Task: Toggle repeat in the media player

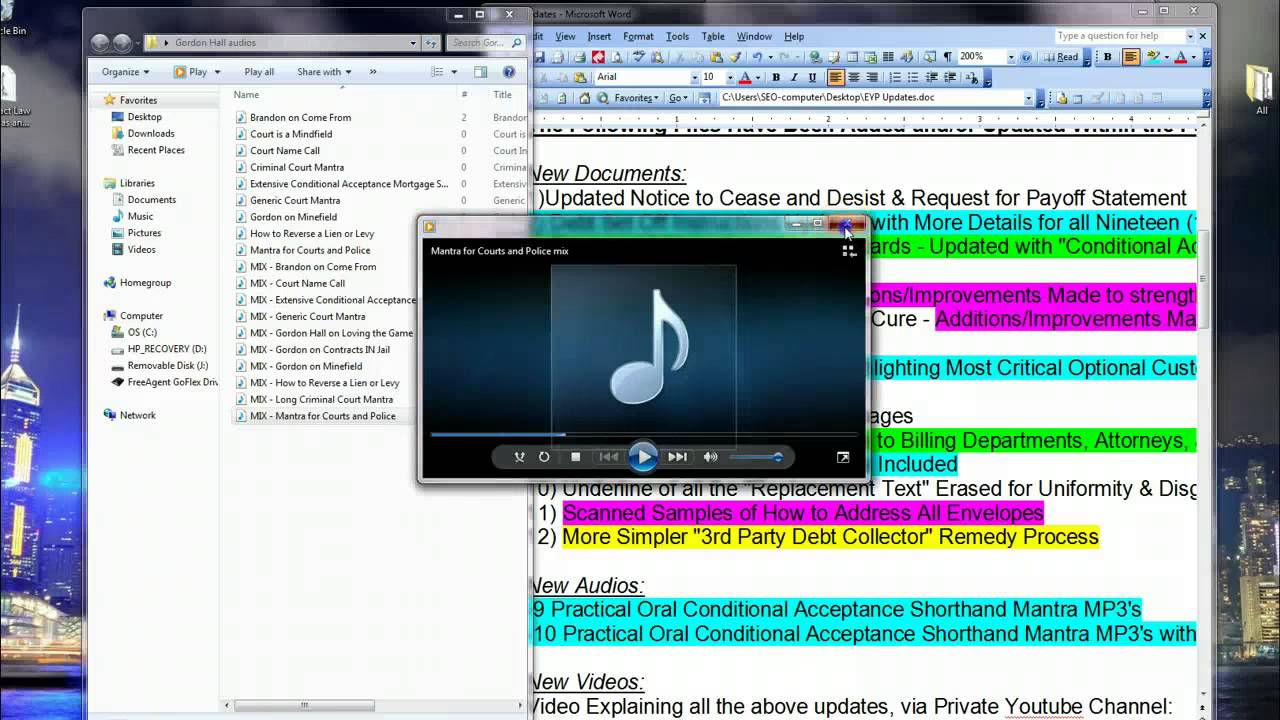Action: pos(544,457)
